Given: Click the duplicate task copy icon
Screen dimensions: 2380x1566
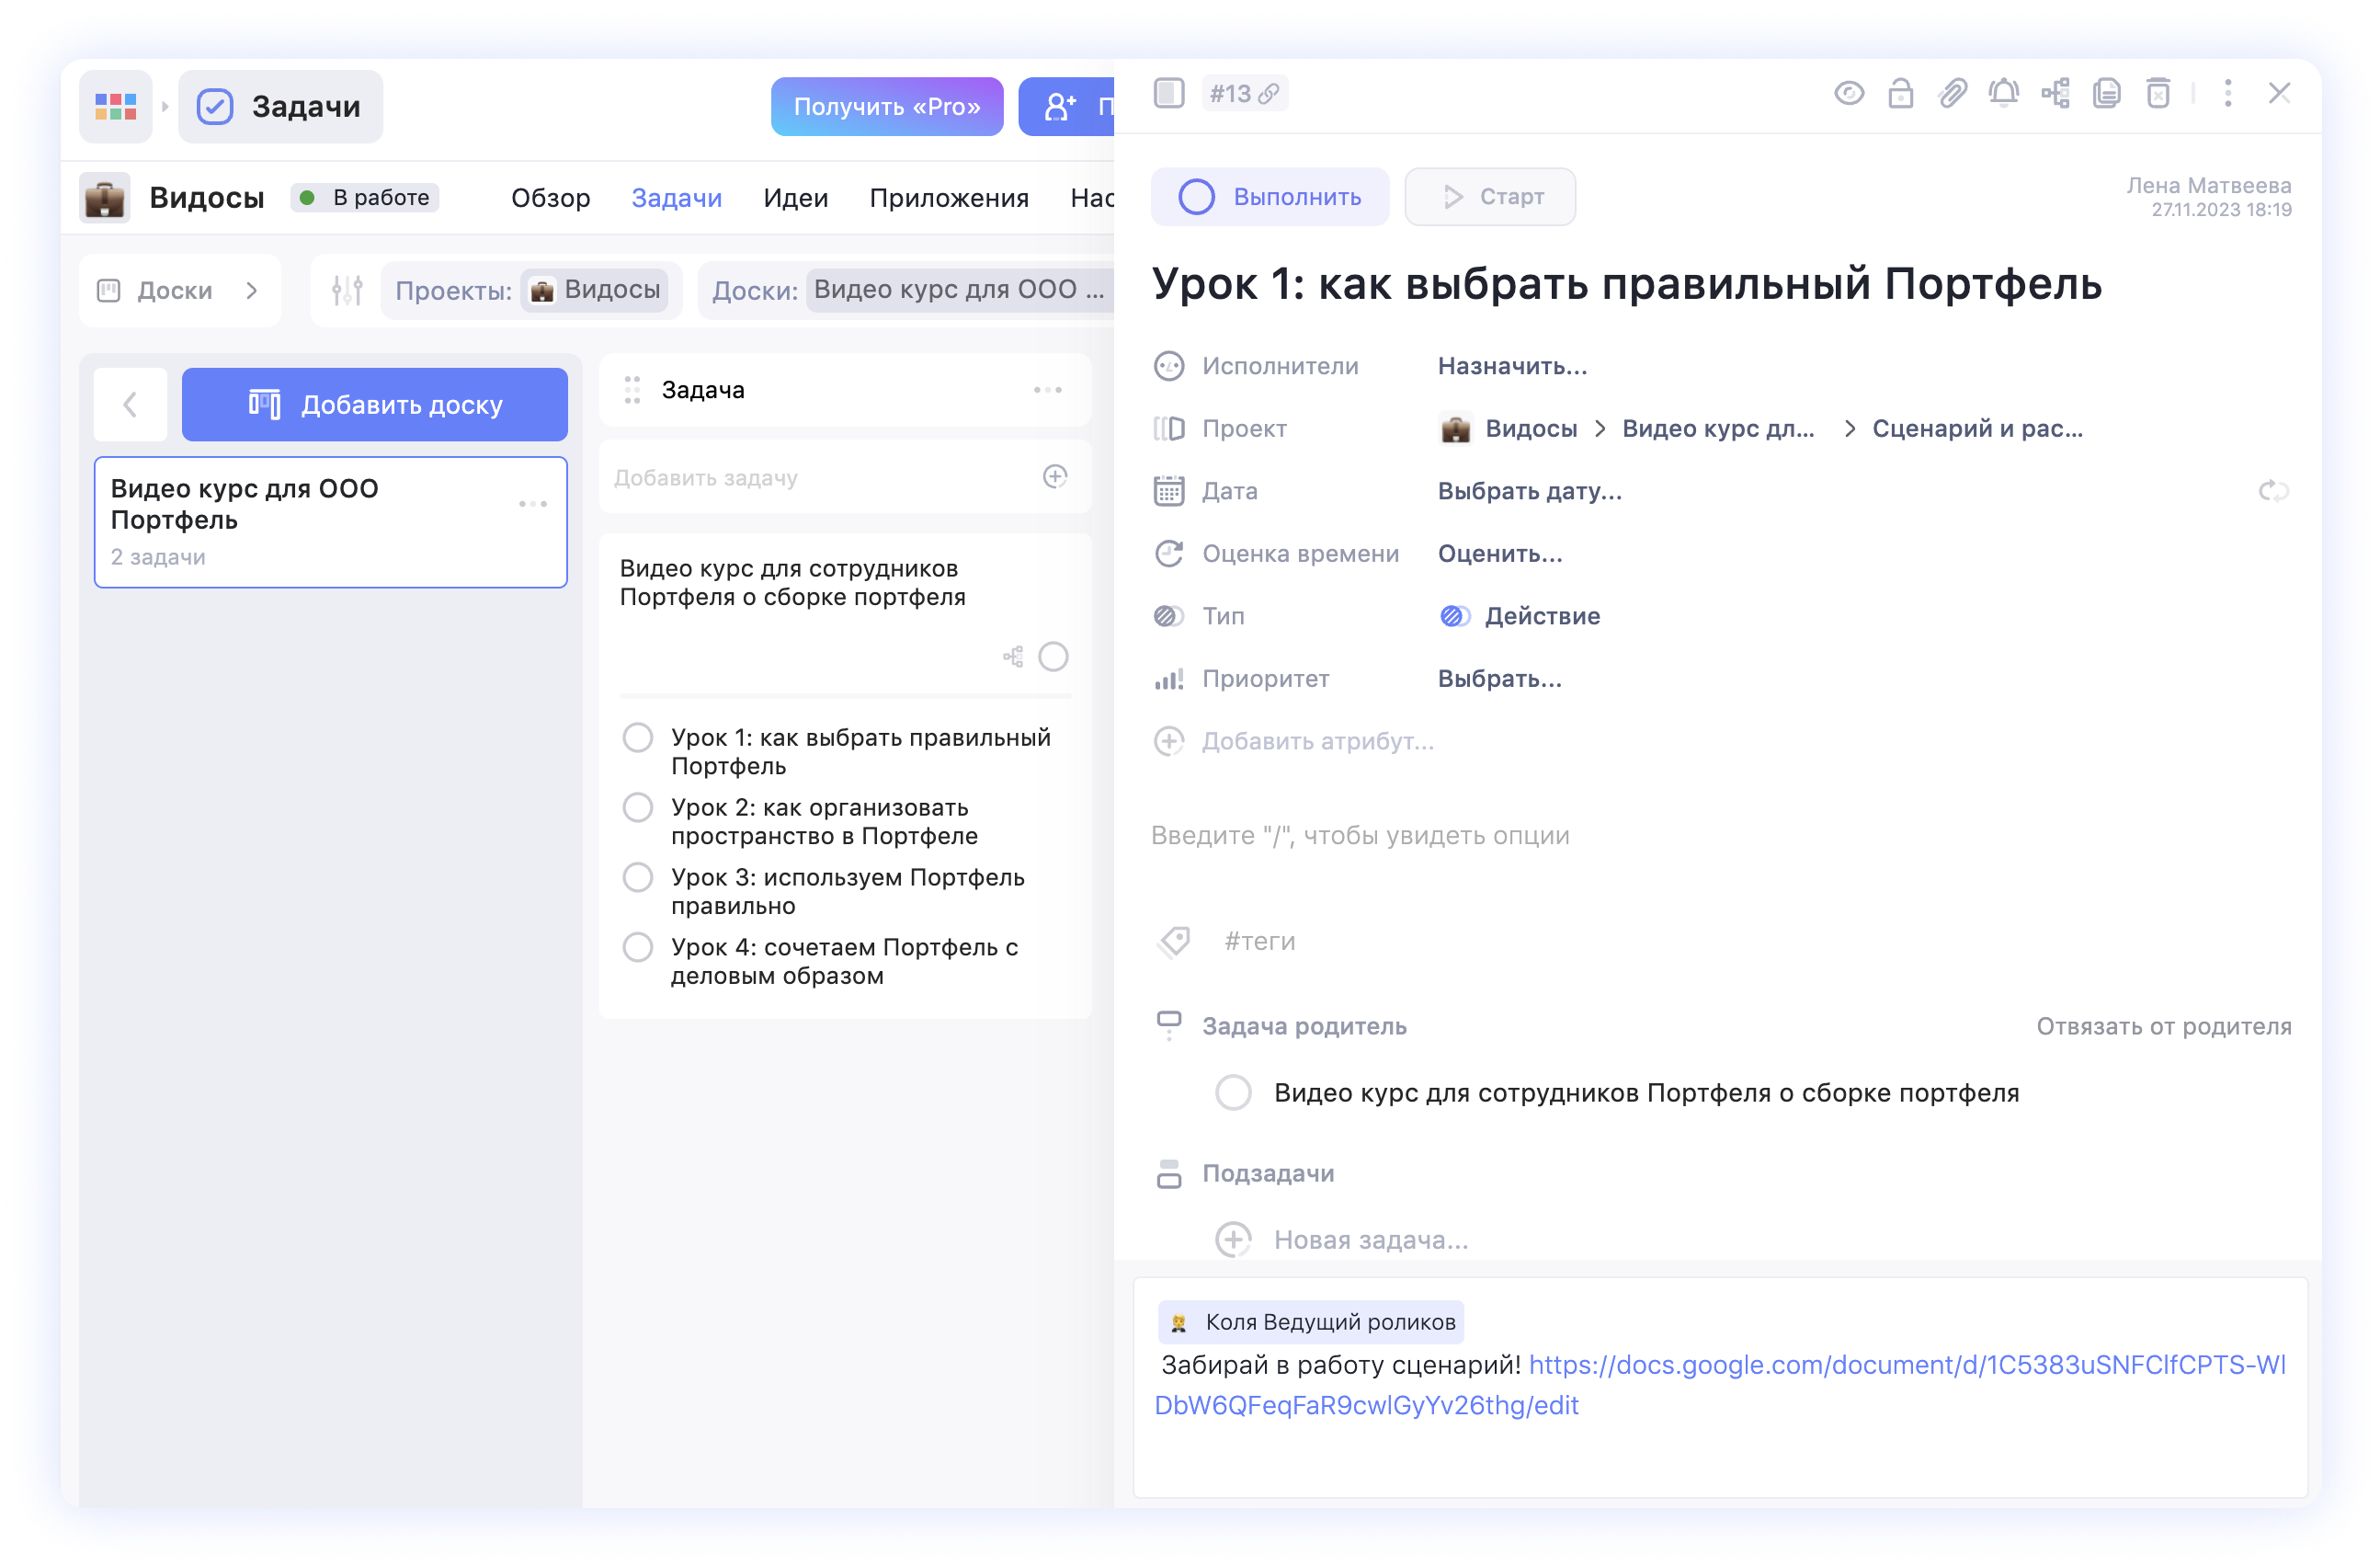Looking at the screenshot, I should 2106,93.
